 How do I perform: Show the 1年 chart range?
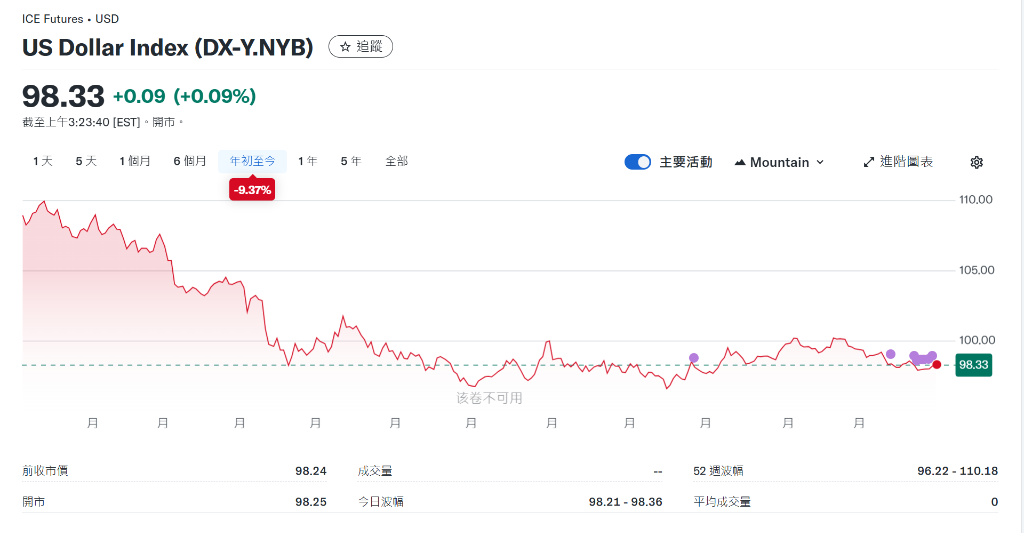click(307, 161)
